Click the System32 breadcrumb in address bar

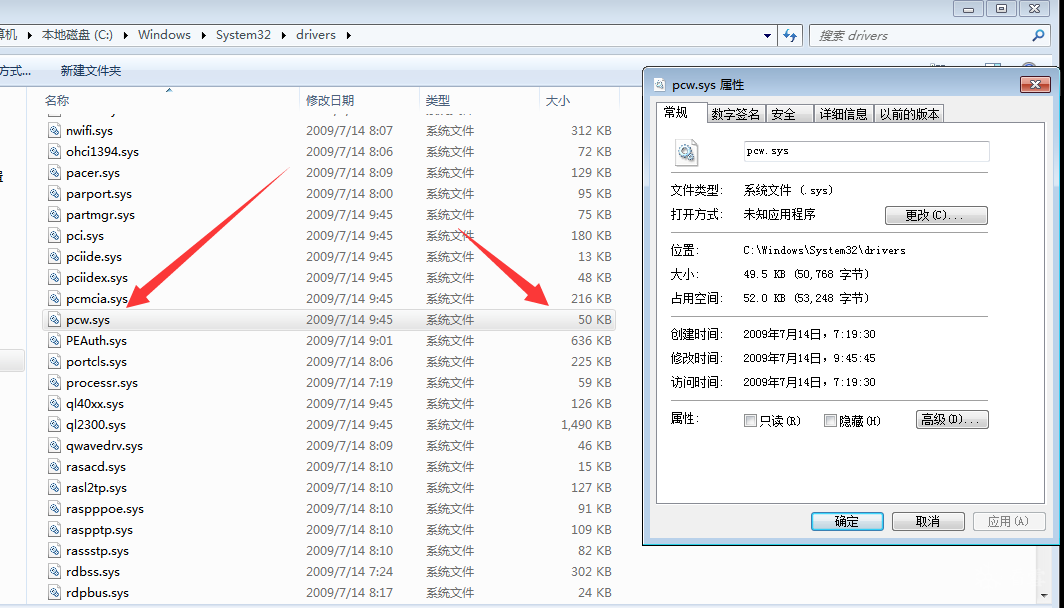click(244, 35)
